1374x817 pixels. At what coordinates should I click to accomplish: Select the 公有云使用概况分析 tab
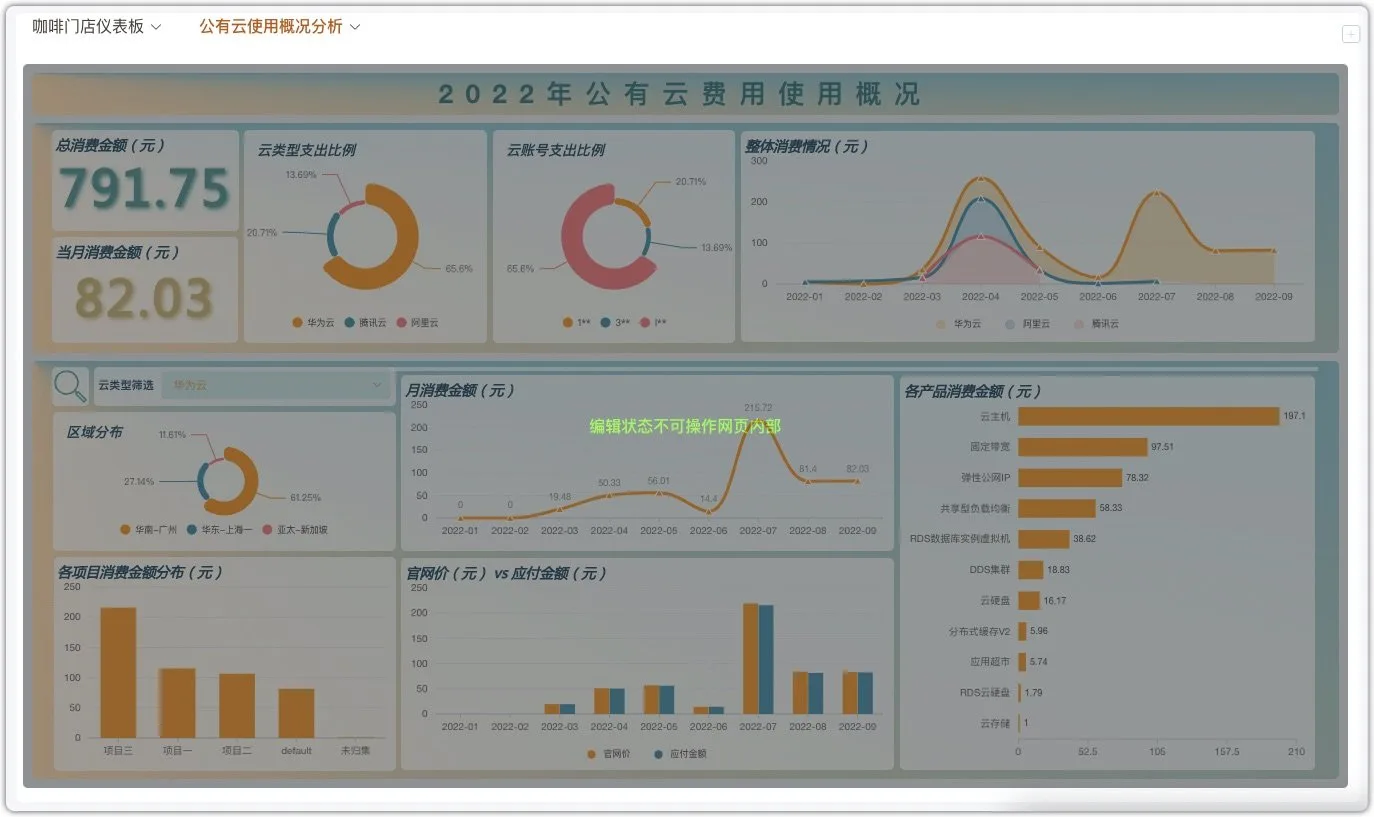point(270,27)
